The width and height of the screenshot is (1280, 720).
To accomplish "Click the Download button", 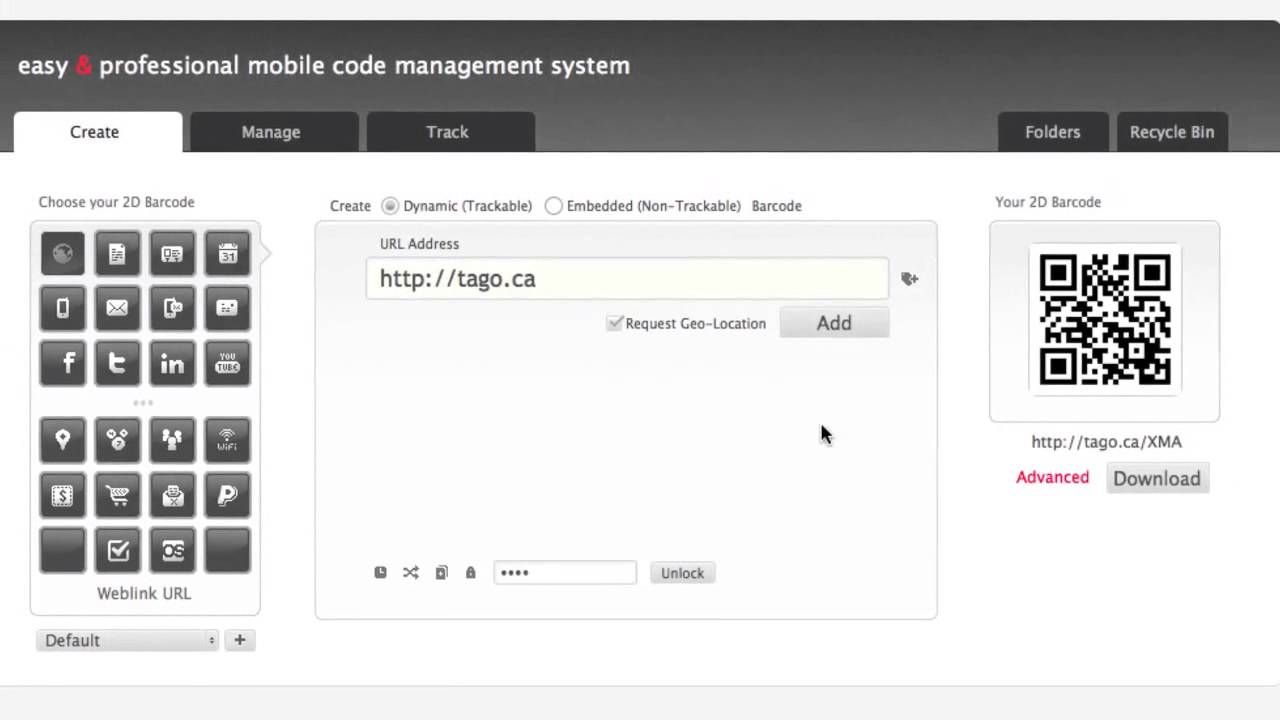I will pos(1157,478).
